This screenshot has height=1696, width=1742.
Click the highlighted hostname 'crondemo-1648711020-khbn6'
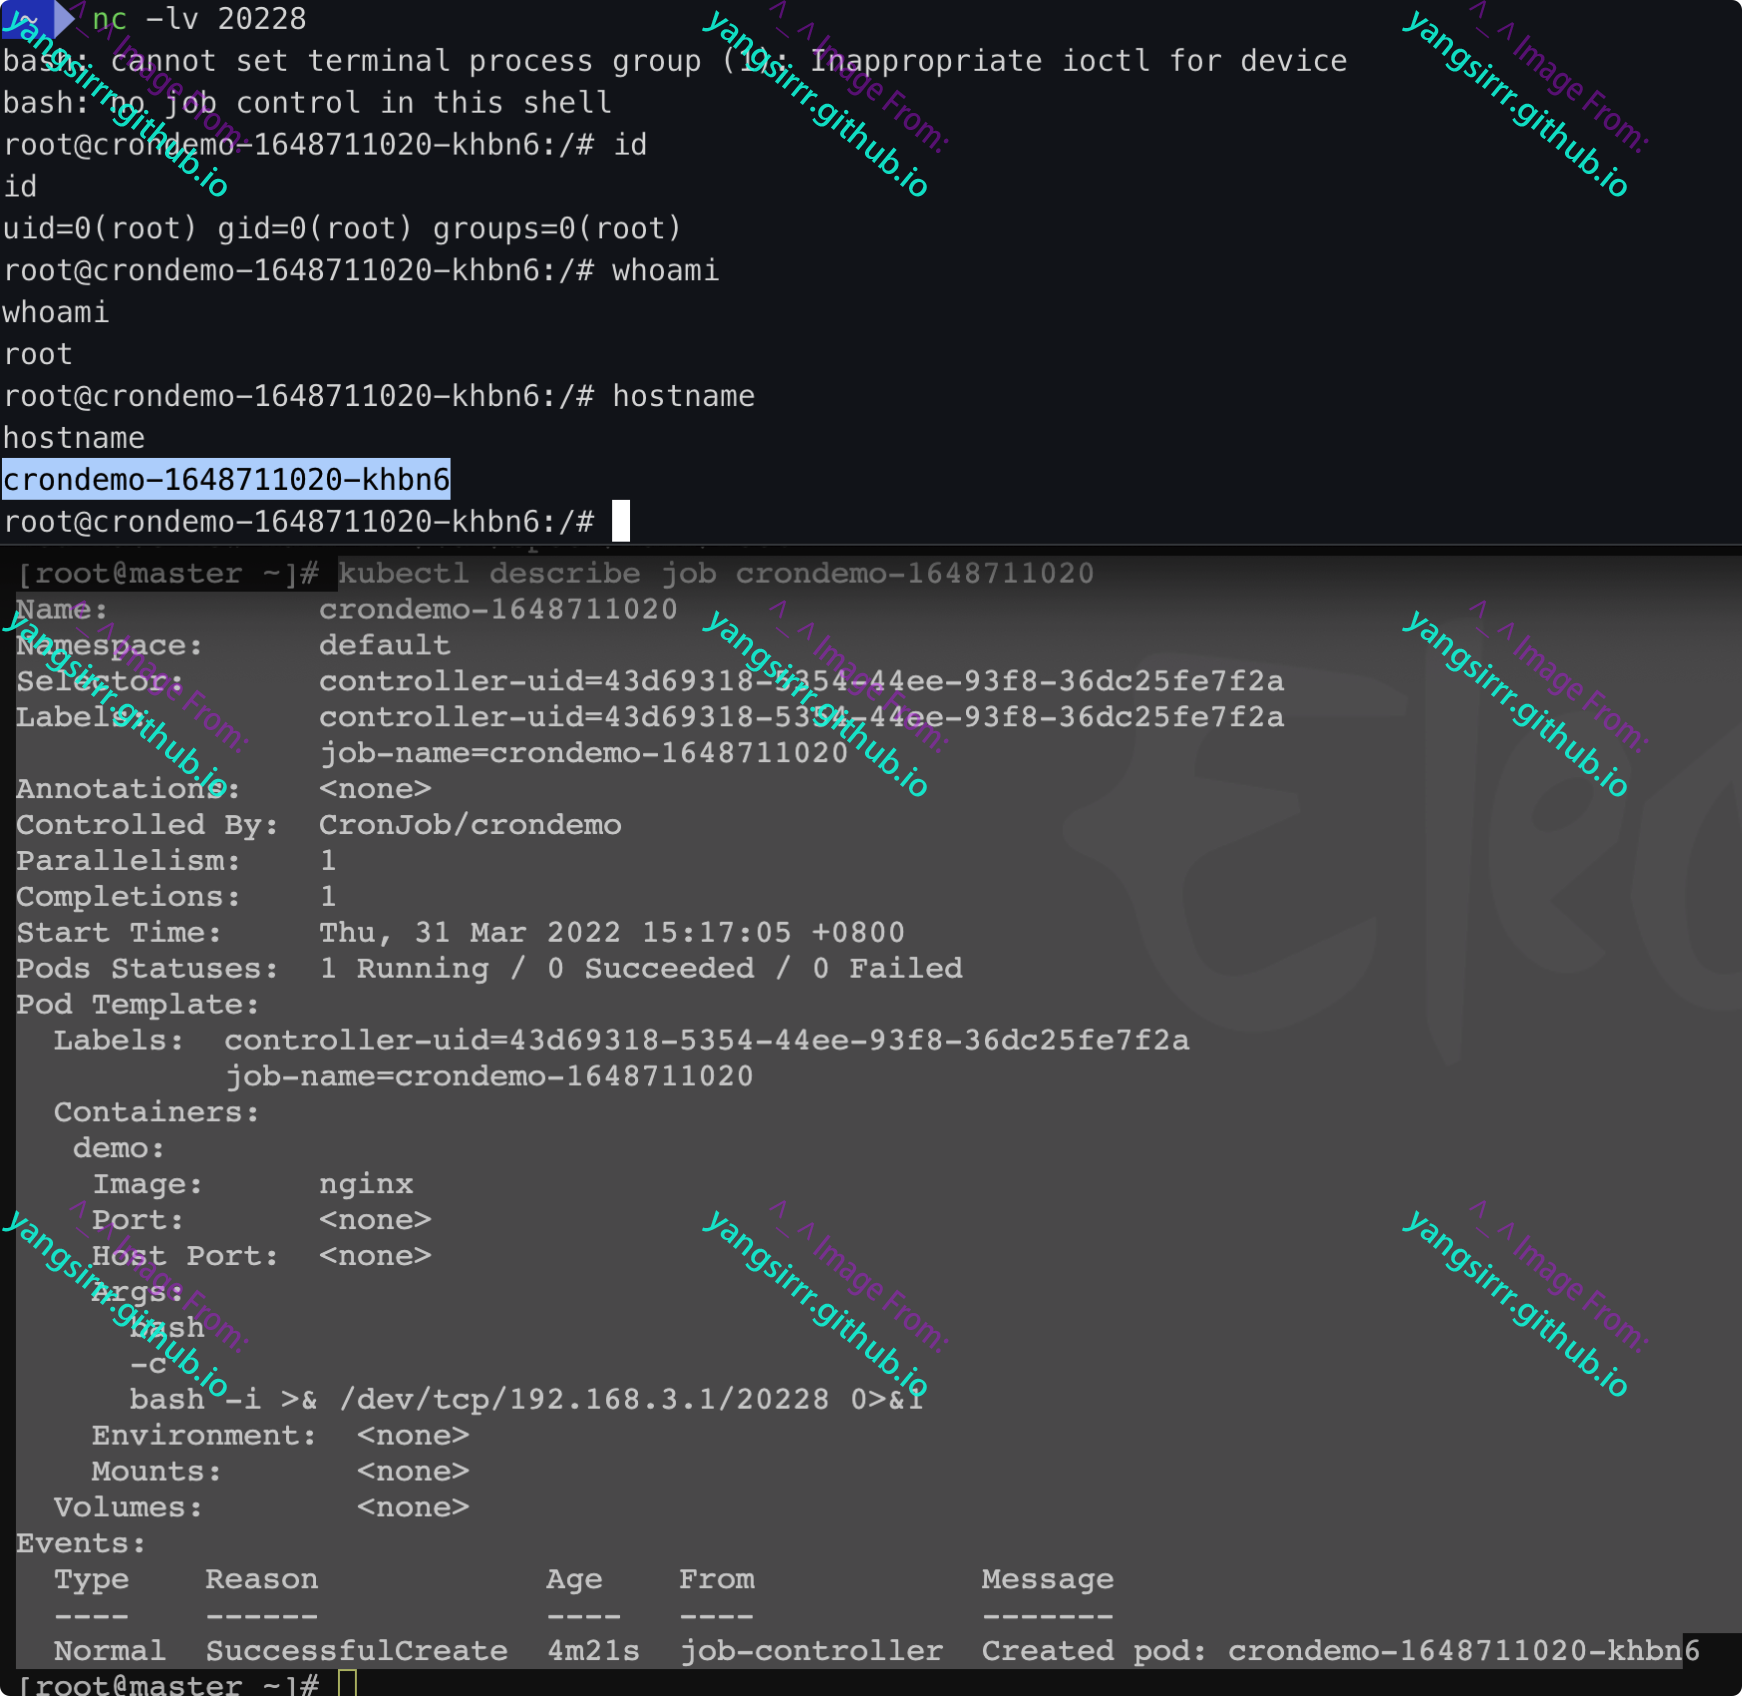point(226,480)
